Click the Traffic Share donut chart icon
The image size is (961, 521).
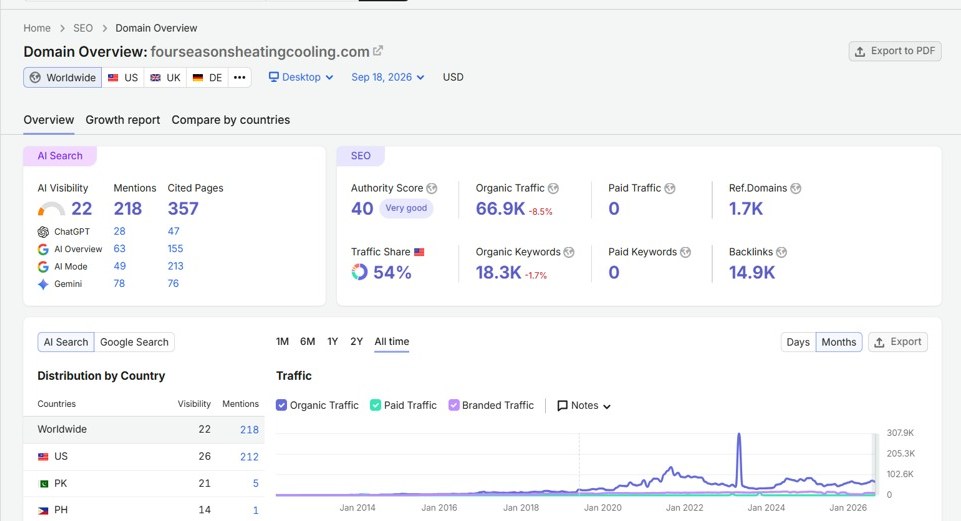[x=359, y=272]
